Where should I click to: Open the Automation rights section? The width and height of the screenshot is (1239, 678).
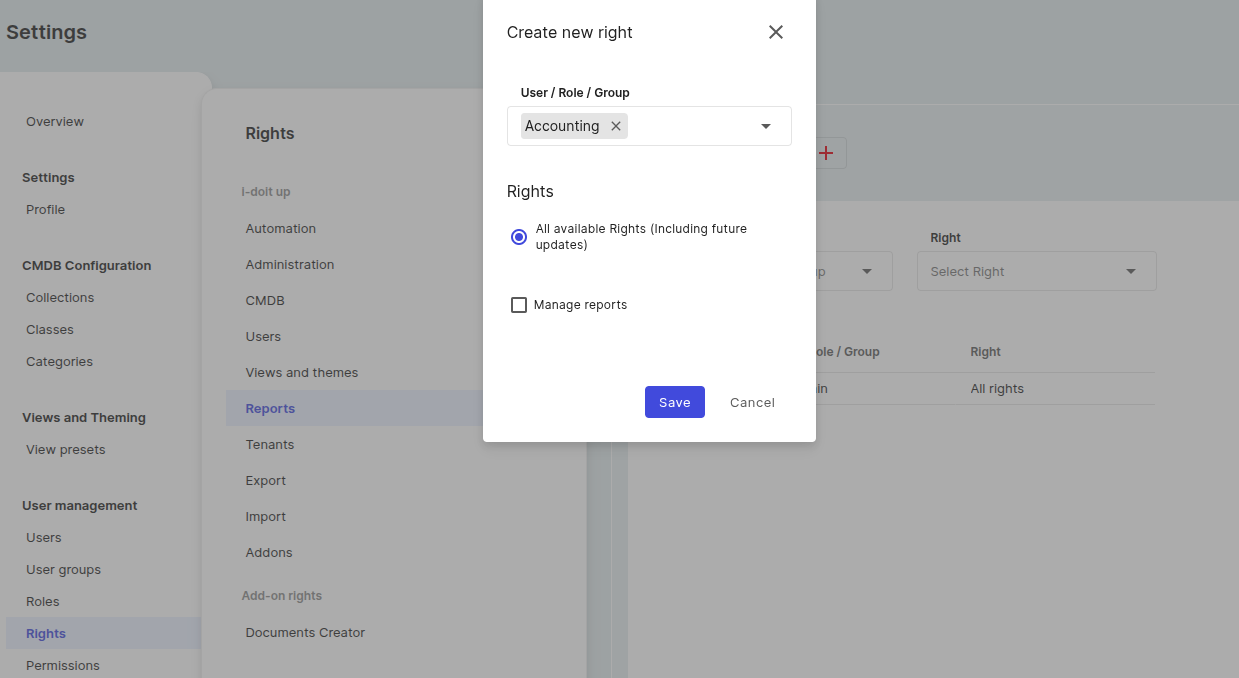point(281,228)
